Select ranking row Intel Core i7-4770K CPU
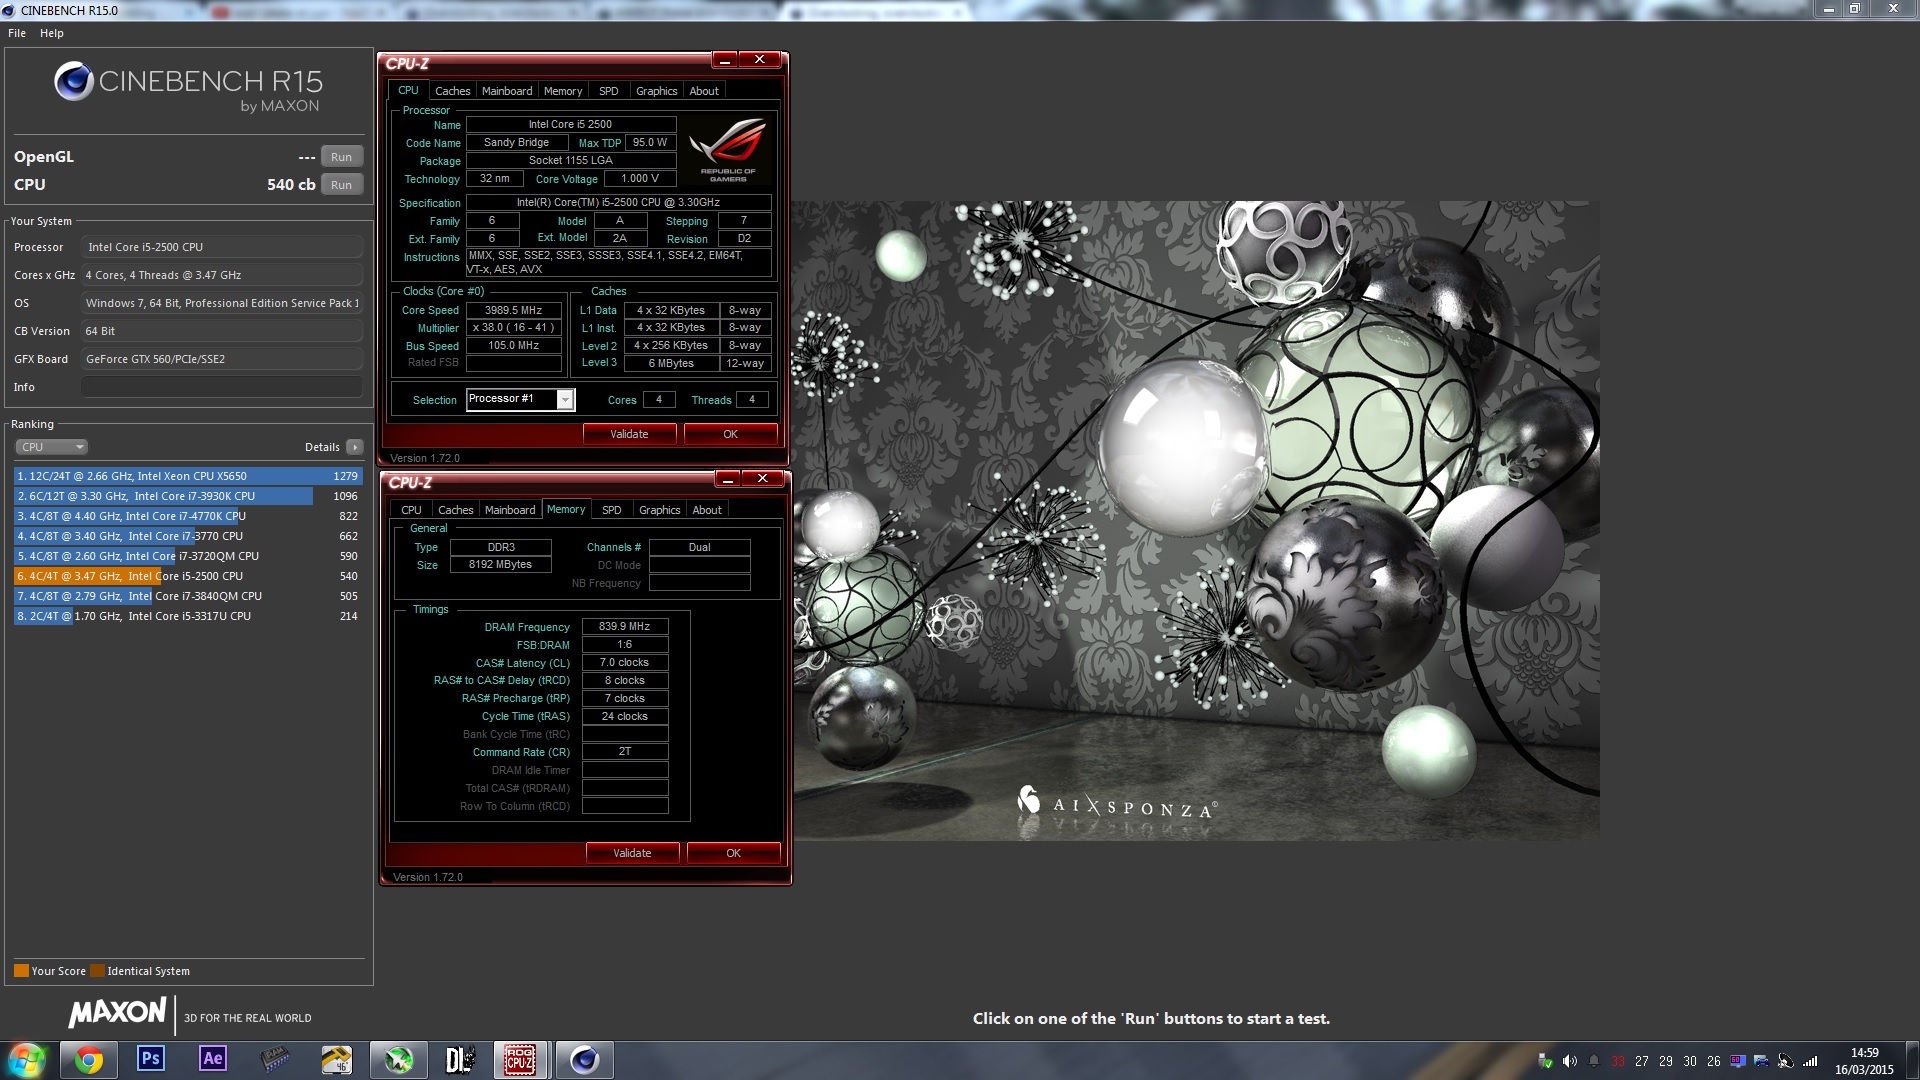Viewport: 1920px width, 1080px height. point(187,516)
